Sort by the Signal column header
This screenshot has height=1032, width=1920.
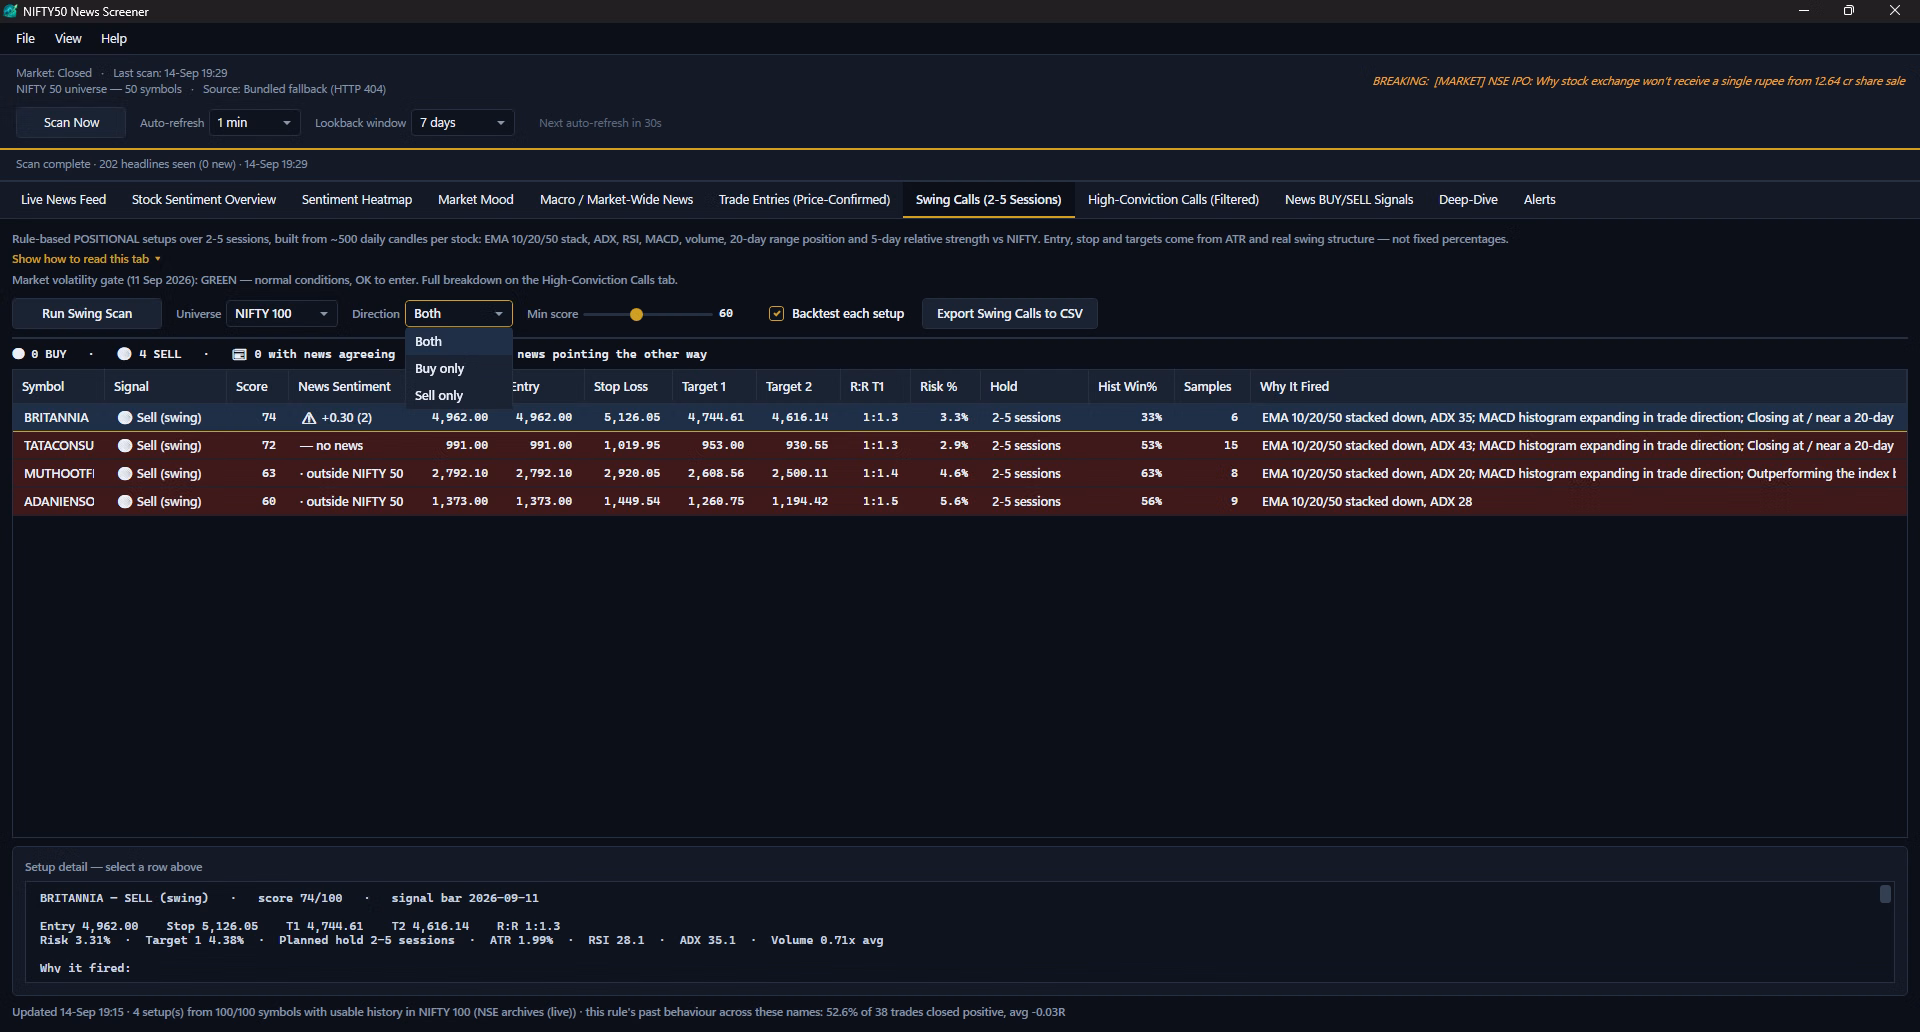tap(165, 387)
